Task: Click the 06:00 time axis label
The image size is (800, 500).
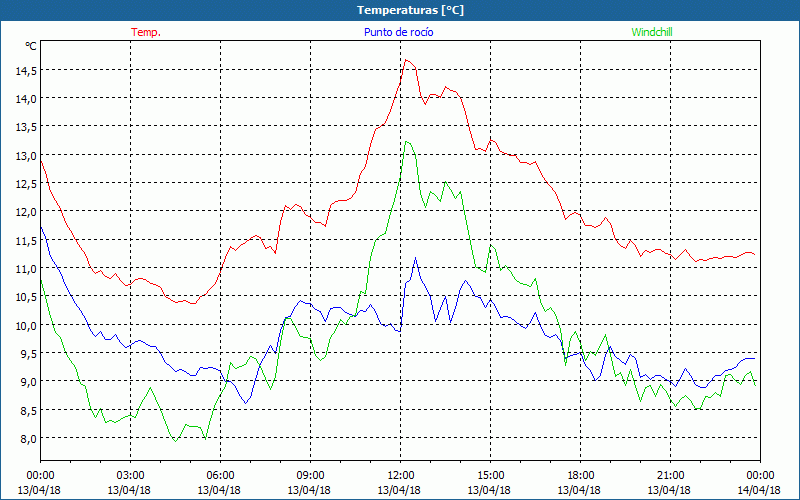Action: click(x=220, y=476)
